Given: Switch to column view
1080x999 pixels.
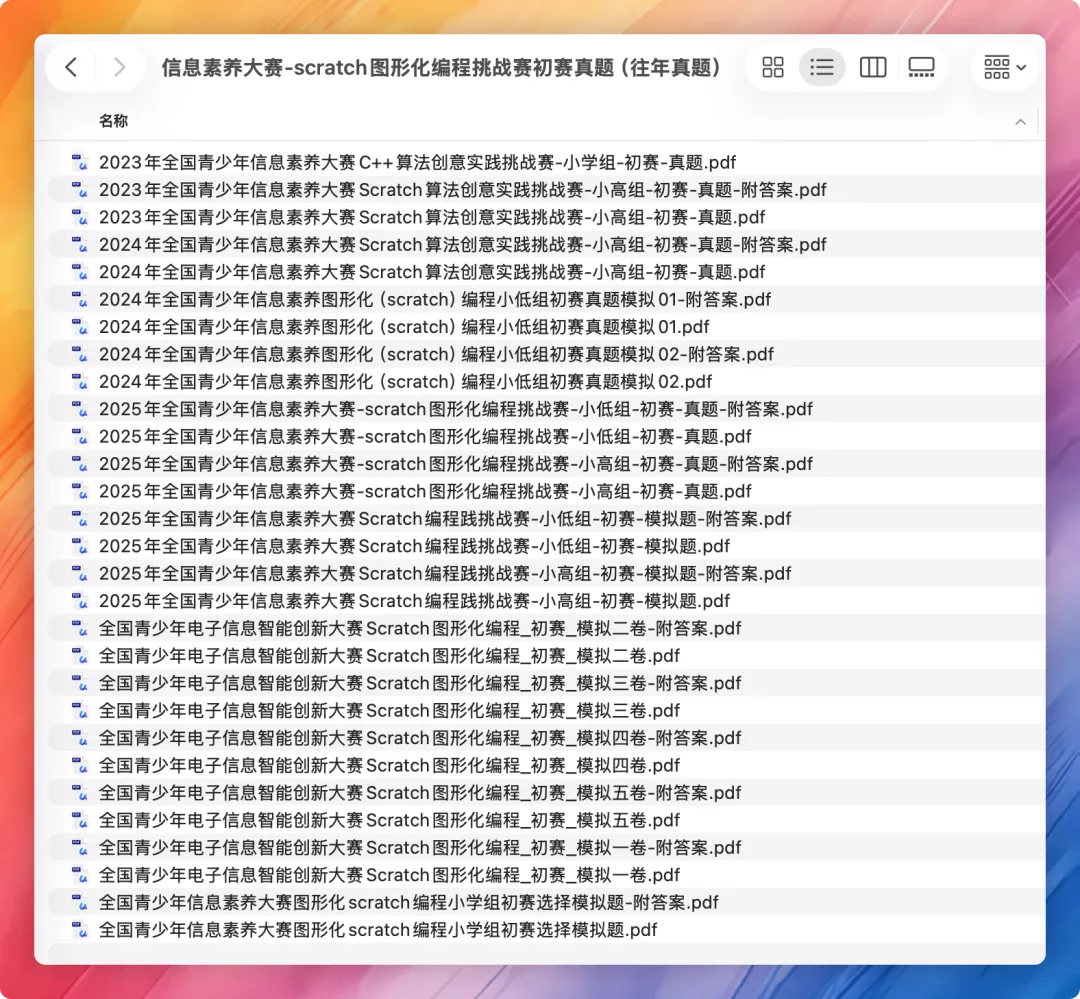Looking at the screenshot, I should tap(873, 67).
